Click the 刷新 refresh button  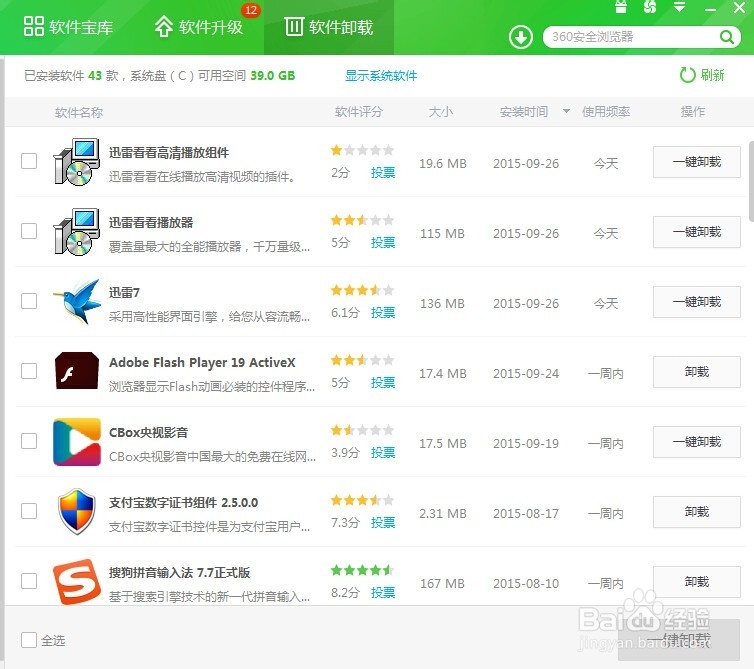pyautogui.click(x=702, y=75)
